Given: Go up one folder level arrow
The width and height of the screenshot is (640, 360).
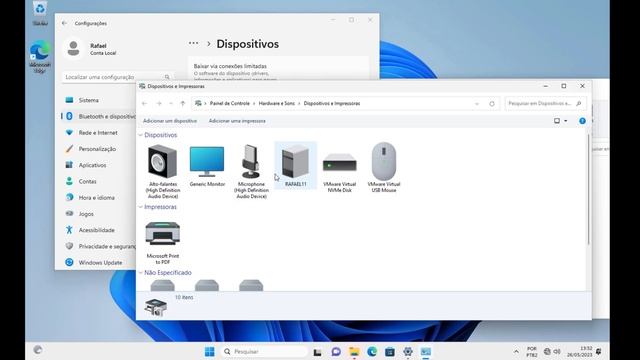Looking at the screenshot, I should coord(183,104).
